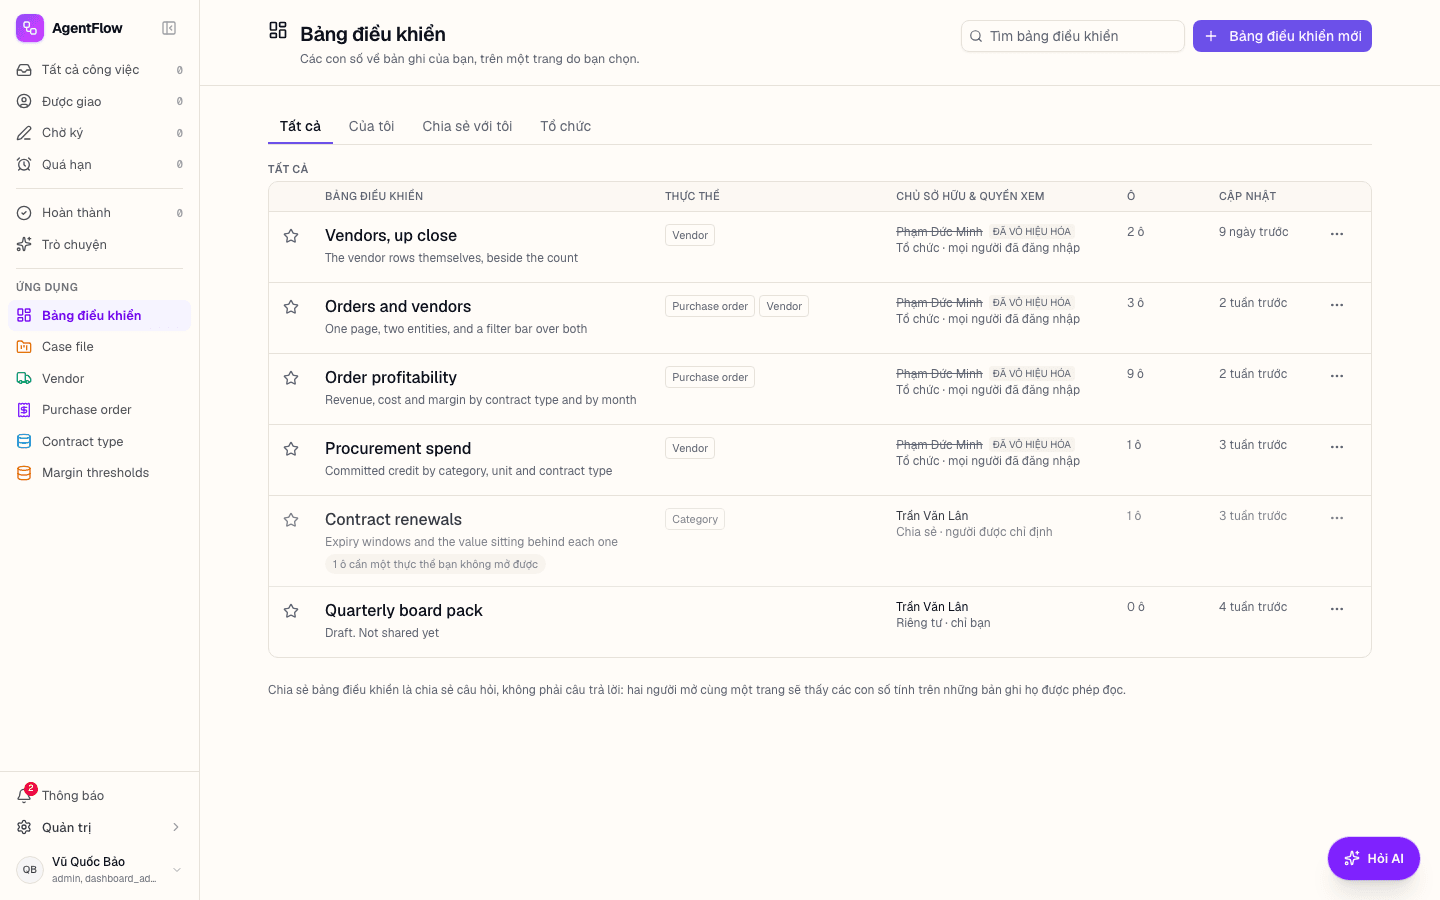
Task: Switch to the Chia sẻ với tôi tab
Action: click(x=467, y=126)
